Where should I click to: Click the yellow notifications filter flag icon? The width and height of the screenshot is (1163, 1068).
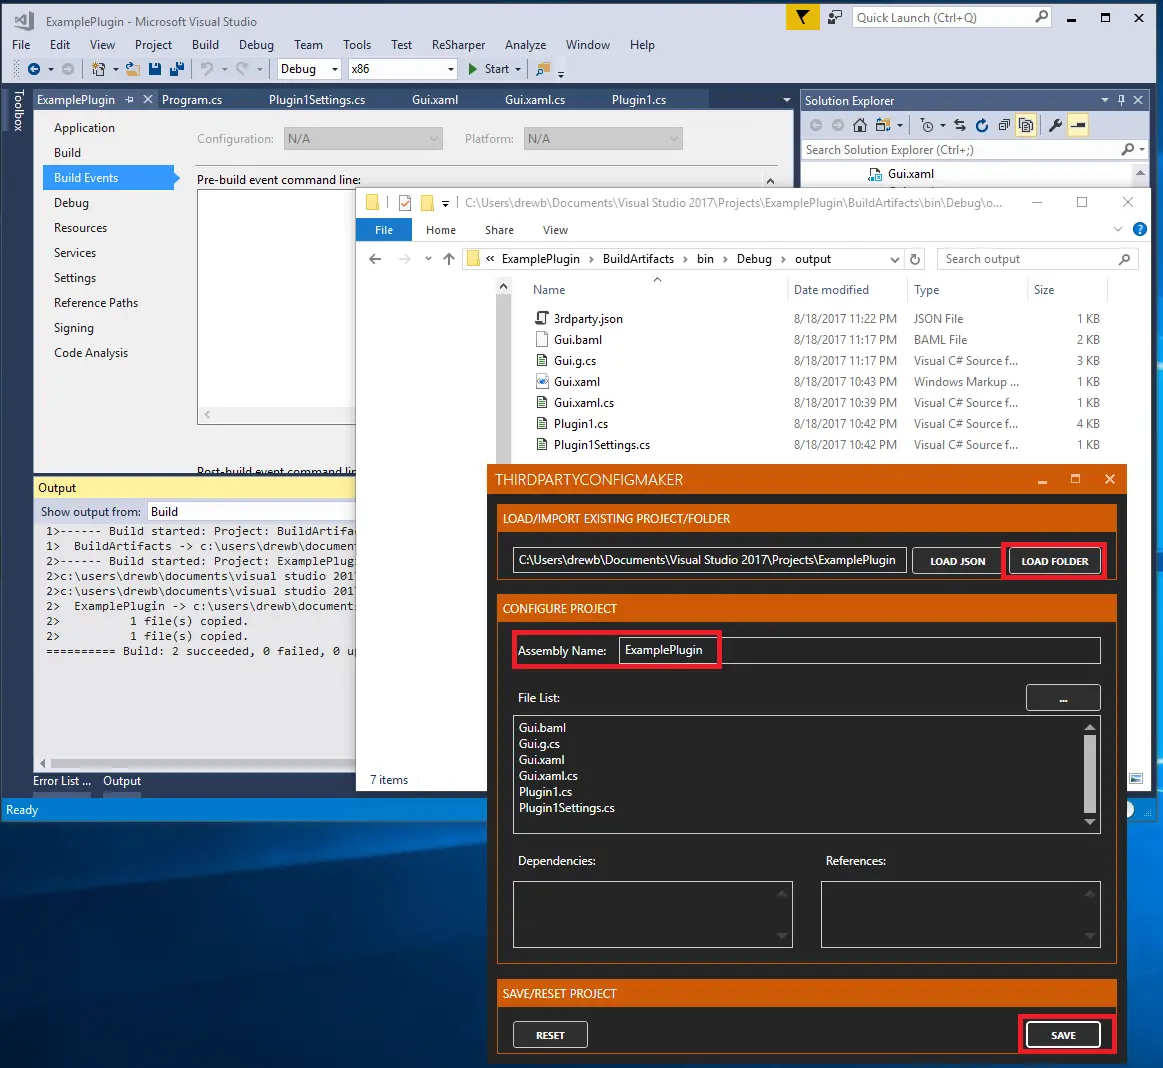click(x=803, y=17)
